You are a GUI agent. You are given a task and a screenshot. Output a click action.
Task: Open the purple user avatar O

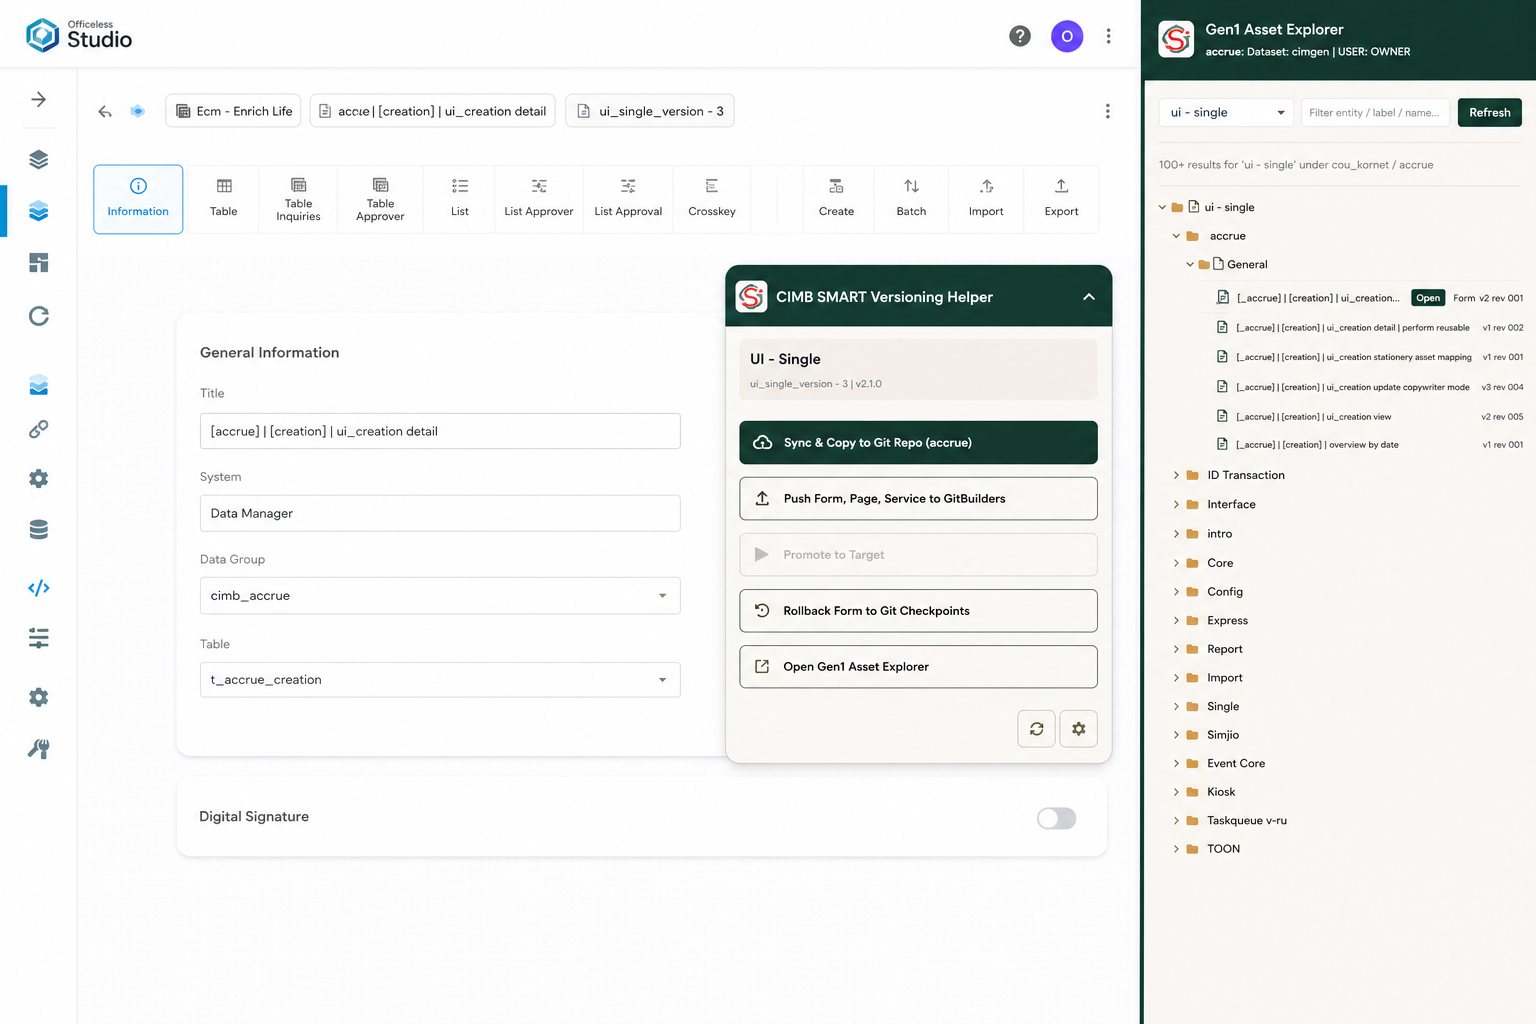tap(1067, 36)
